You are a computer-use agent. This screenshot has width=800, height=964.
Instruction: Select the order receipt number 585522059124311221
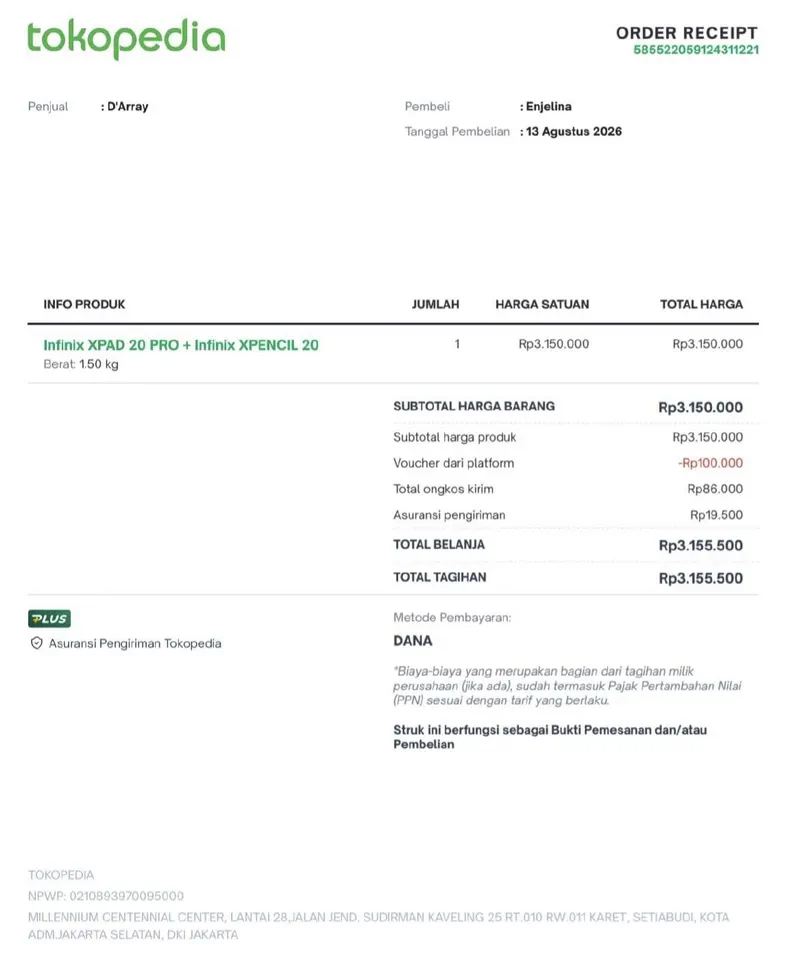(695, 50)
